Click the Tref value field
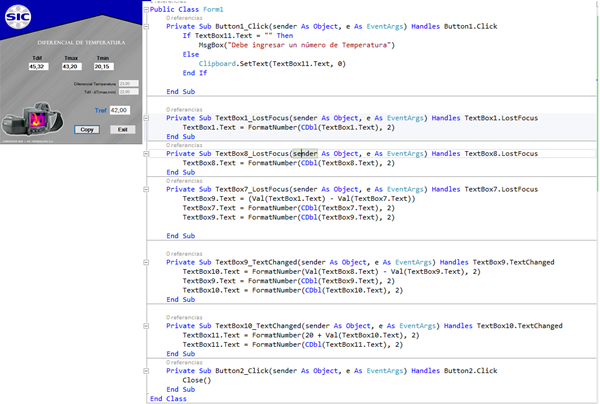The image size is (600, 404). click(119, 109)
